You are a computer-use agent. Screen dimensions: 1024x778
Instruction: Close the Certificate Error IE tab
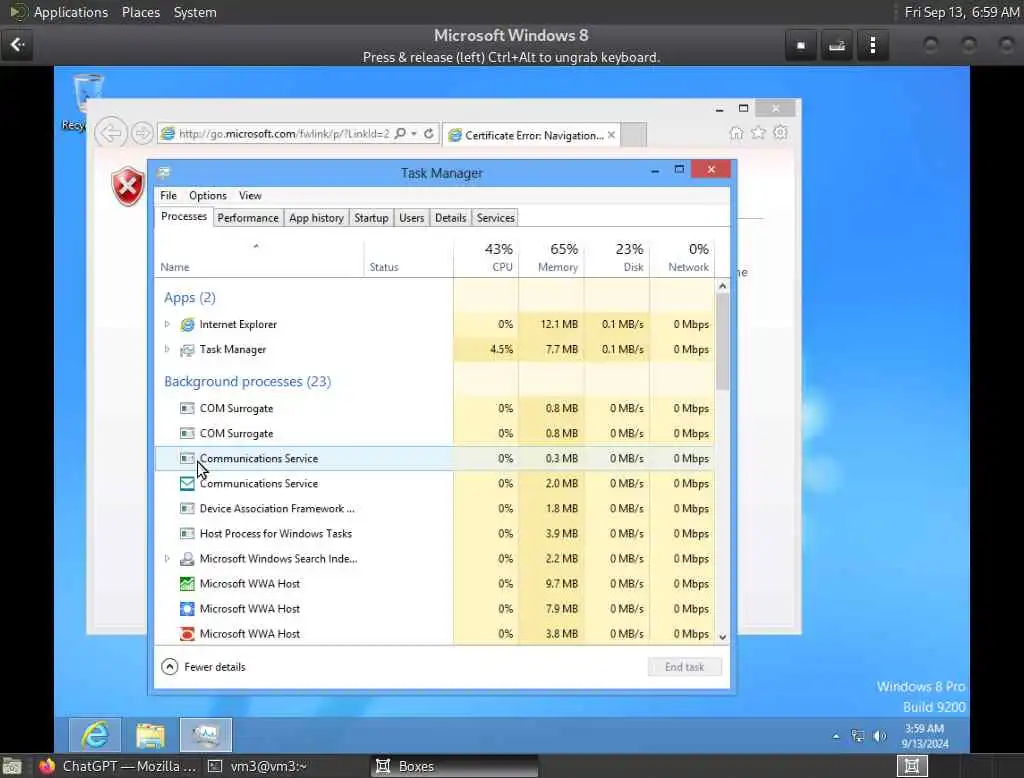click(611, 135)
